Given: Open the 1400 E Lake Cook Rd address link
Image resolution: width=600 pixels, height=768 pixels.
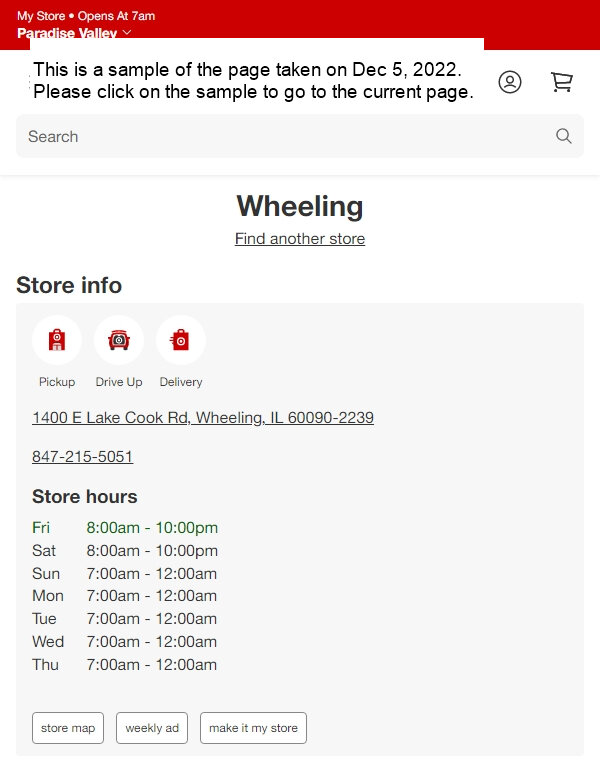Looking at the screenshot, I should 203,418.
